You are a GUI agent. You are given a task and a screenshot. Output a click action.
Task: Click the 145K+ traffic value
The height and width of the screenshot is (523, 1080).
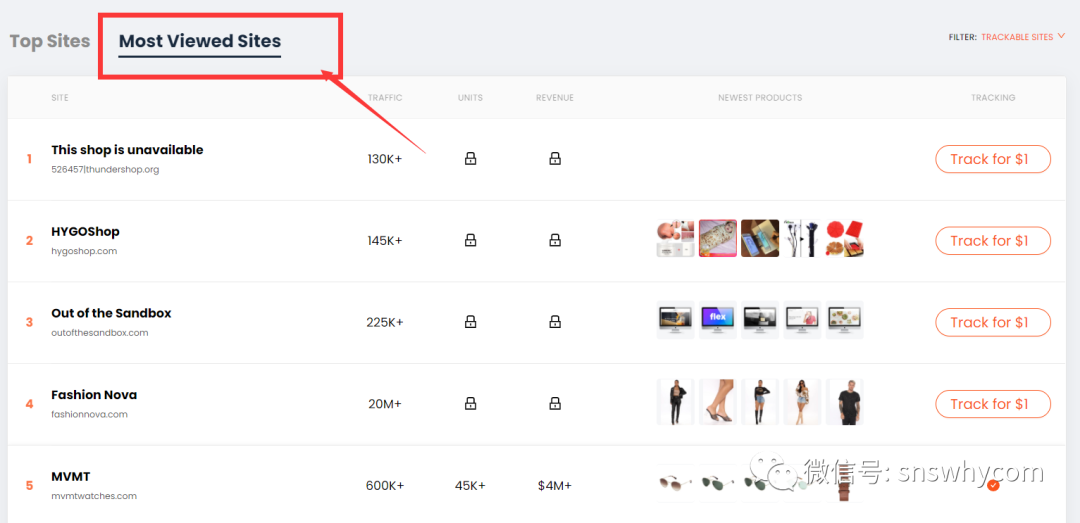pos(385,240)
